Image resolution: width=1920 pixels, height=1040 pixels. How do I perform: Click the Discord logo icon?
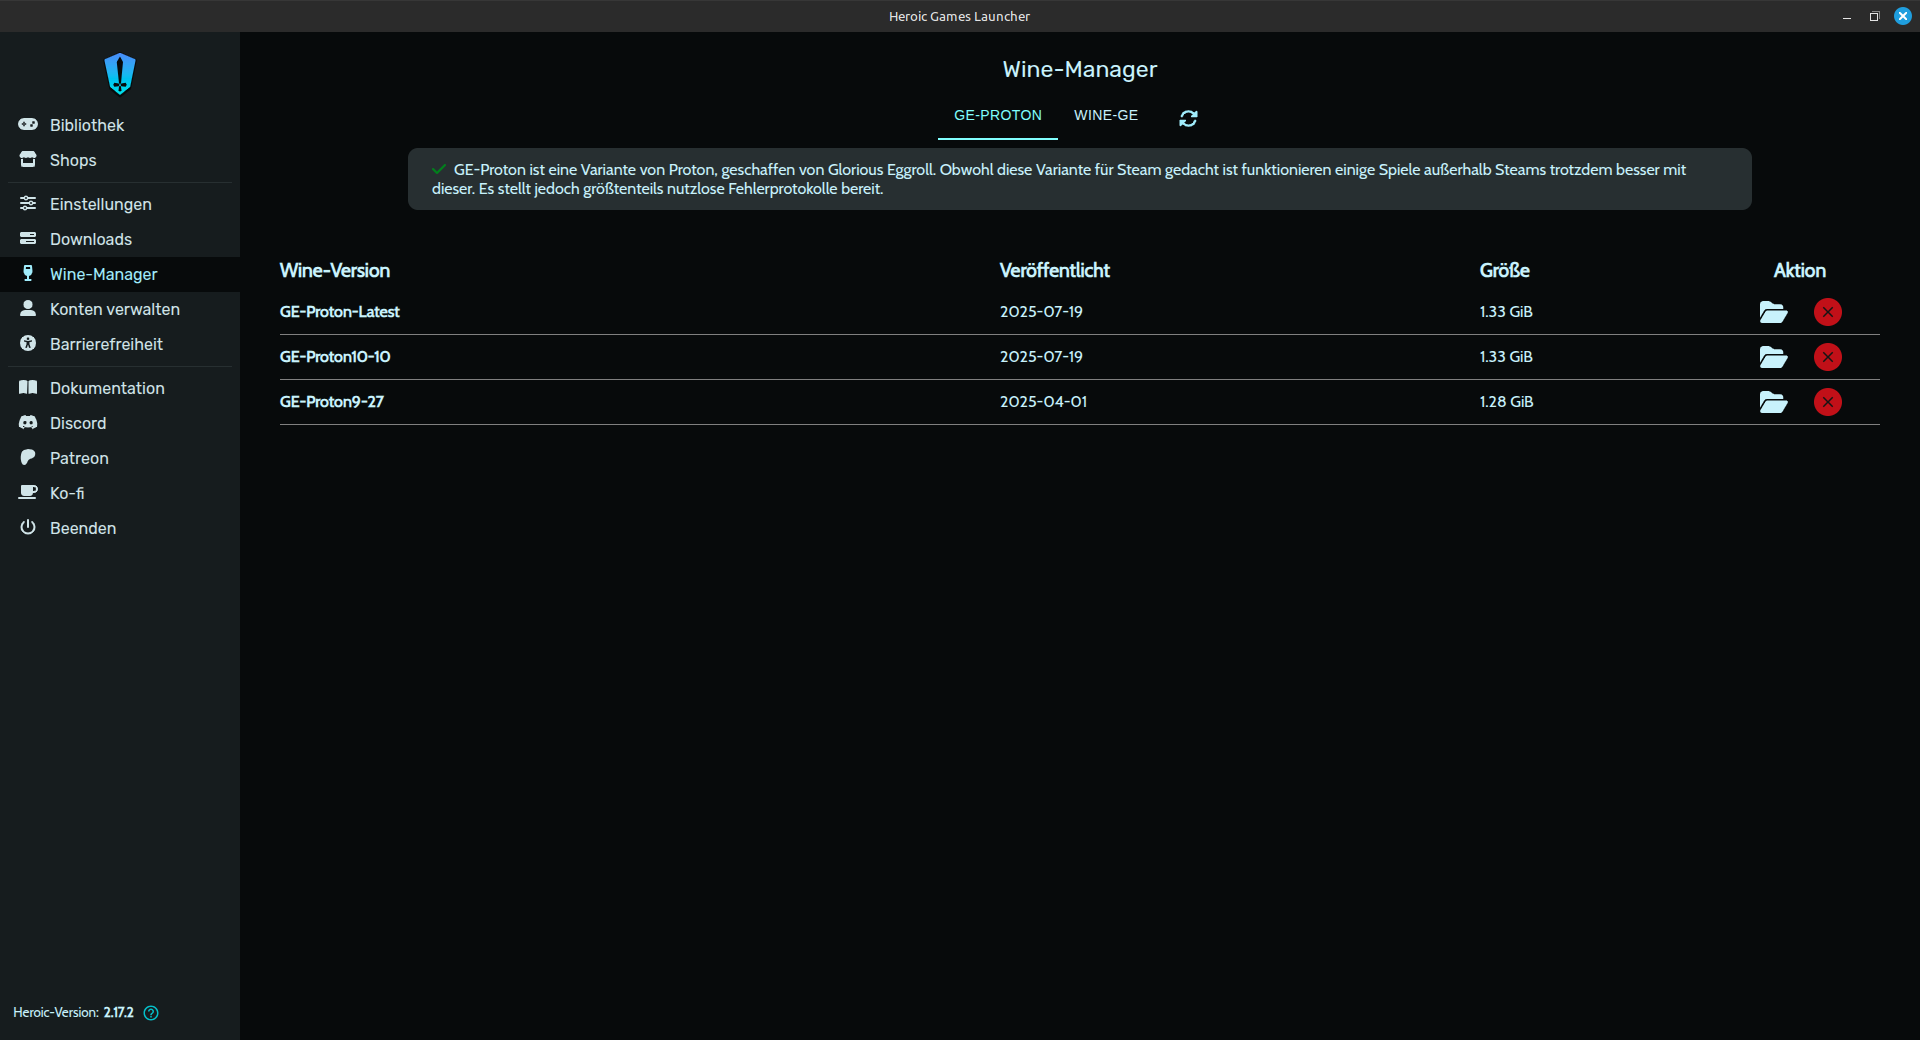coord(28,422)
